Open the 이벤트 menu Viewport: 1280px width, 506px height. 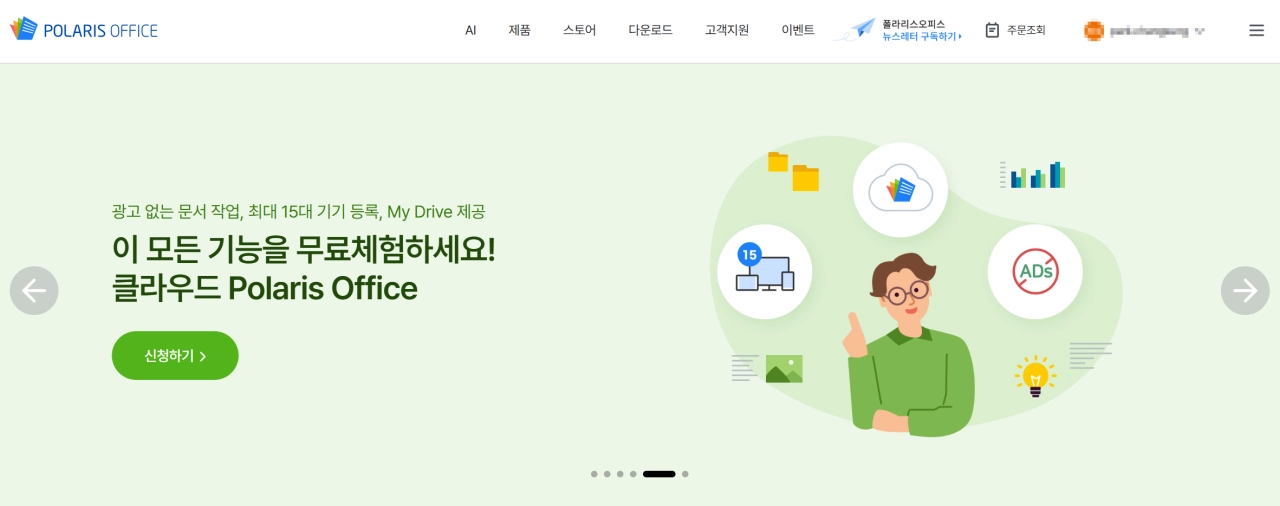click(x=798, y=30)
